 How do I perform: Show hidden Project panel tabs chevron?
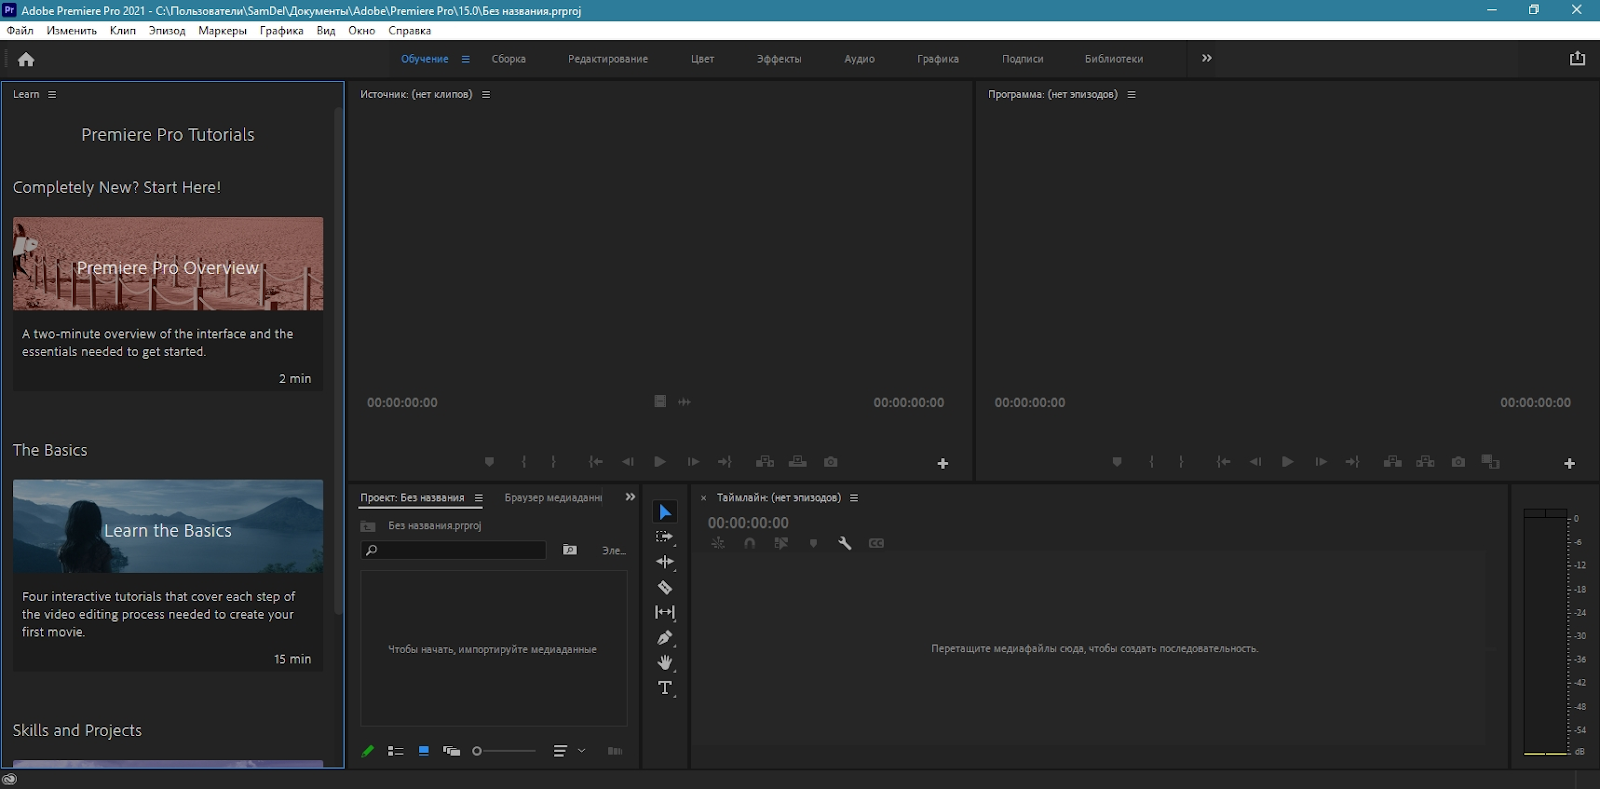coord(630,497)
